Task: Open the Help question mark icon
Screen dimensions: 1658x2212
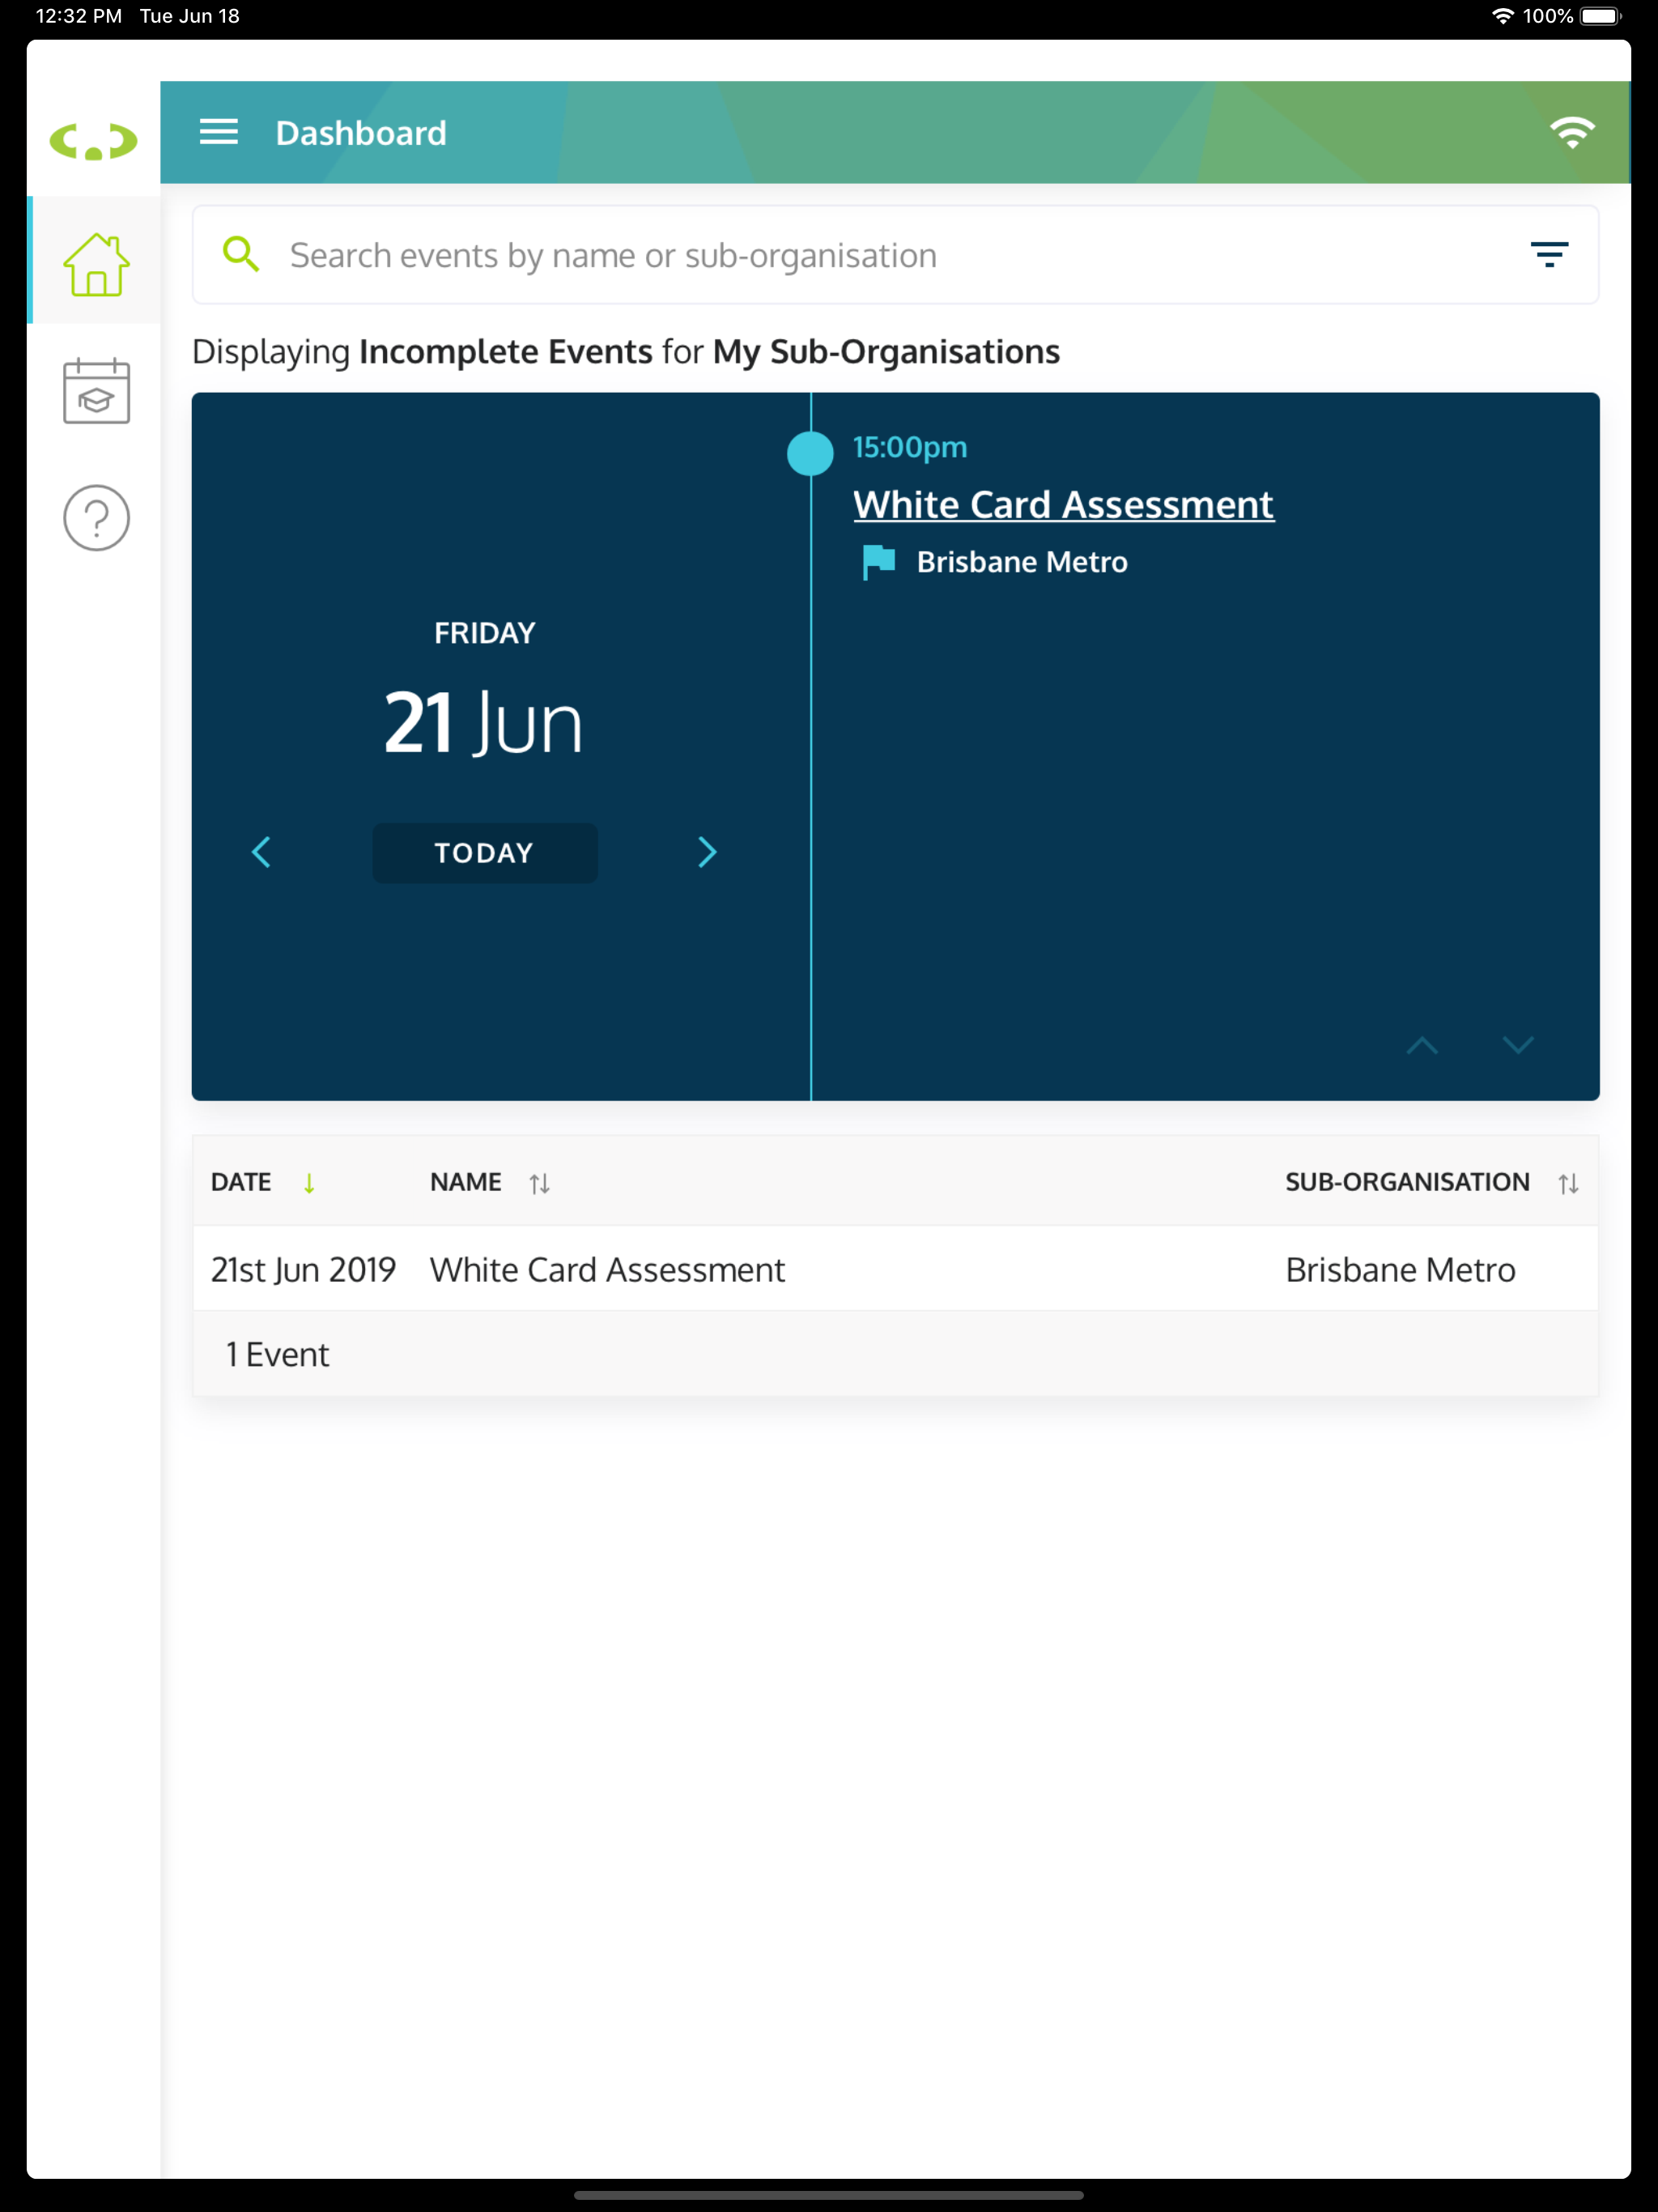Action: [x=96, y=518]
